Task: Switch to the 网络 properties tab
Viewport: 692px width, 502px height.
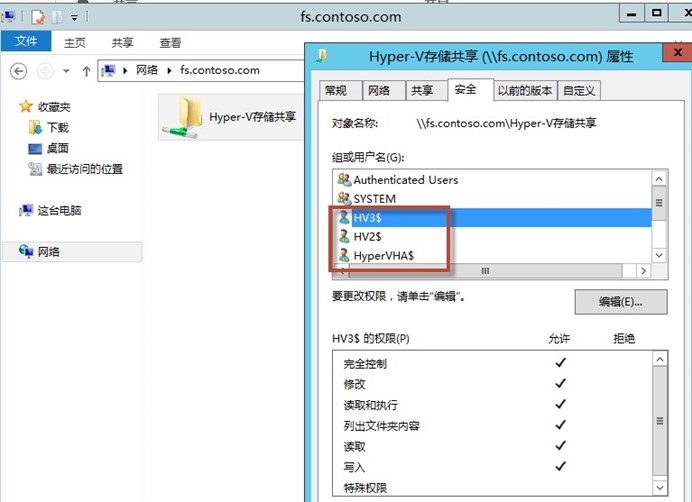Action: [384, 91]
